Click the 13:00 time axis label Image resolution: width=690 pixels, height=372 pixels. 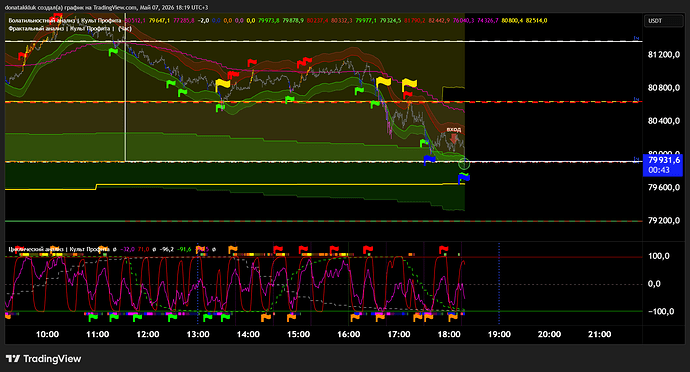198,335
